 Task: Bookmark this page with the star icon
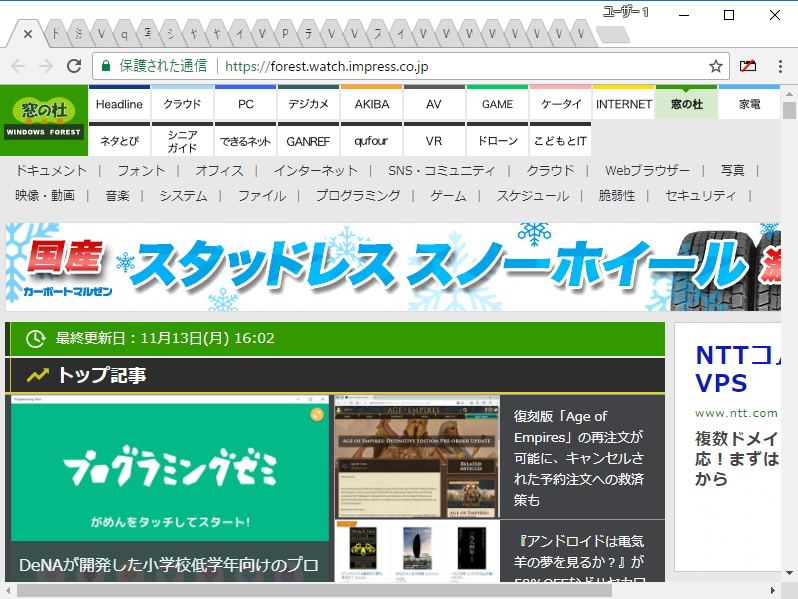point(716,66)
